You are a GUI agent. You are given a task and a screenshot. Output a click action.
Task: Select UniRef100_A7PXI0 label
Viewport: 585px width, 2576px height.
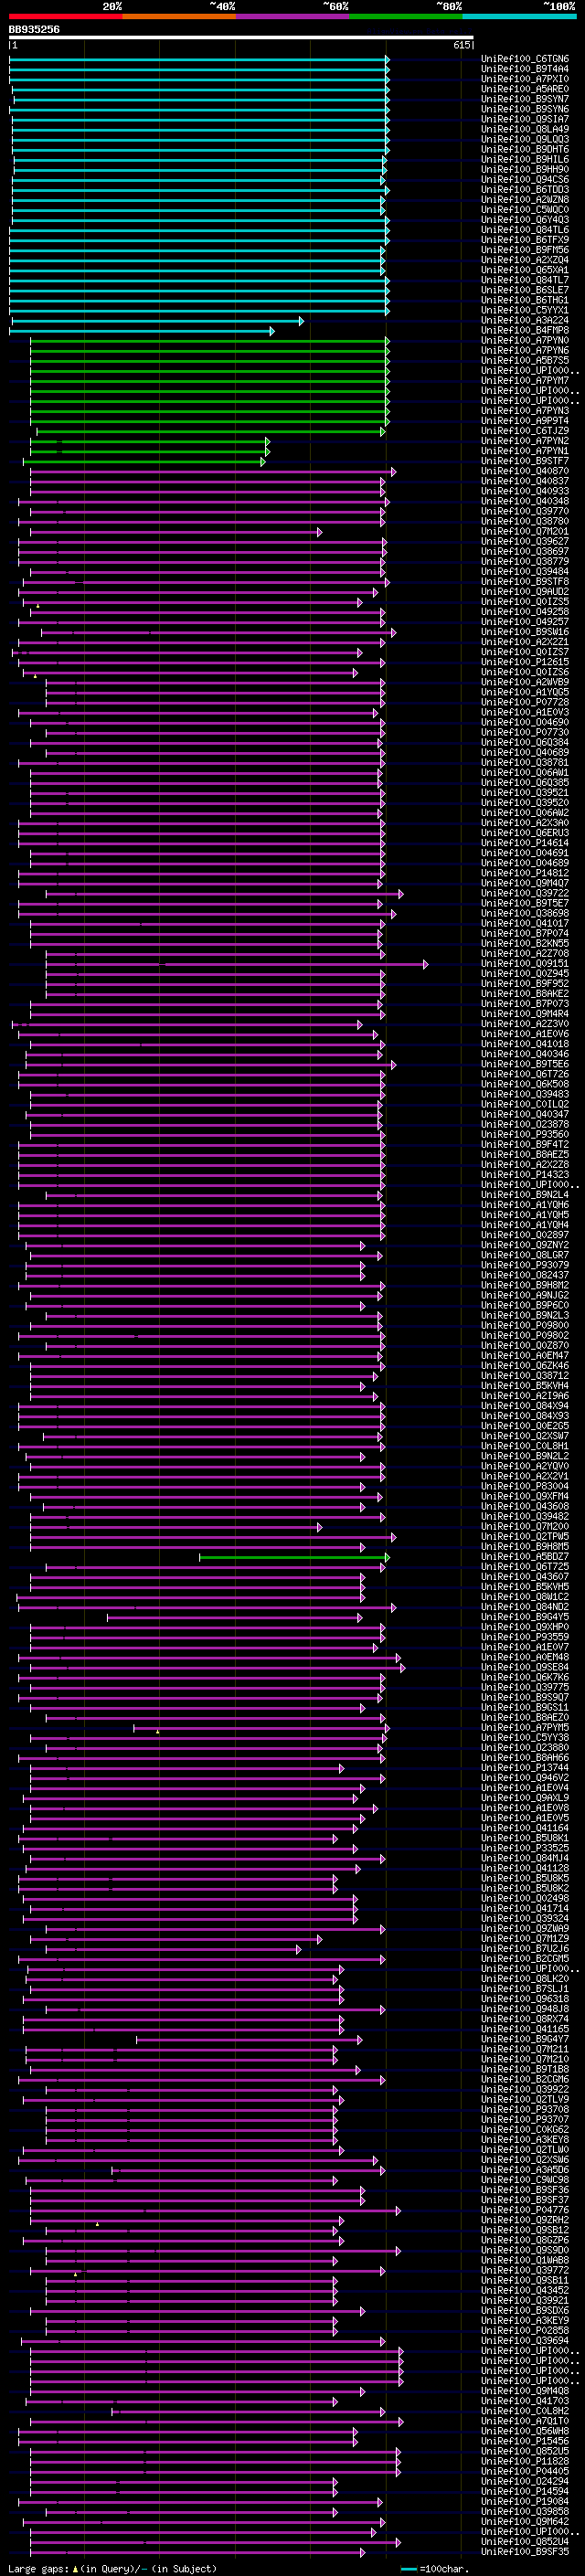(x=525, y=79)
